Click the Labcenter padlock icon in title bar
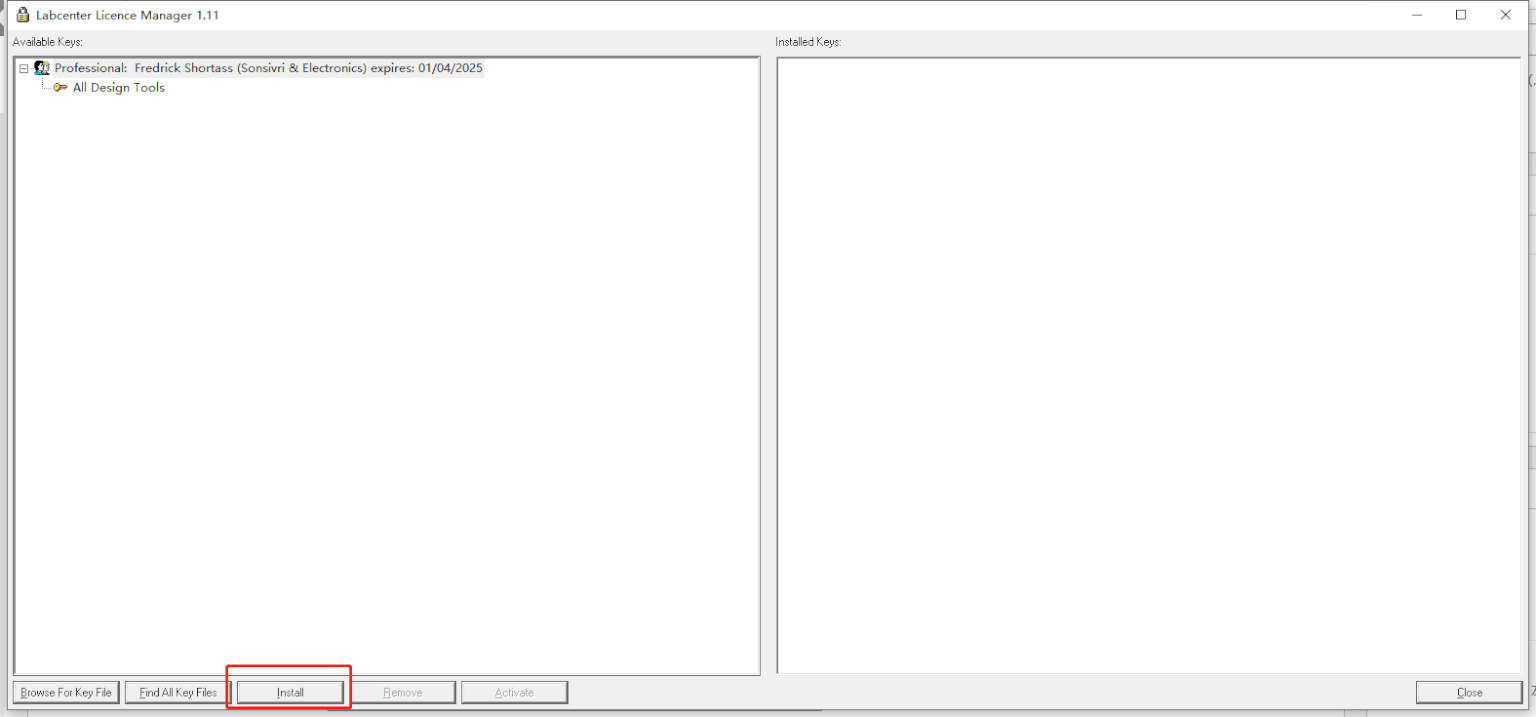Viewport: 1536px width, 717px height. point(22,15)
